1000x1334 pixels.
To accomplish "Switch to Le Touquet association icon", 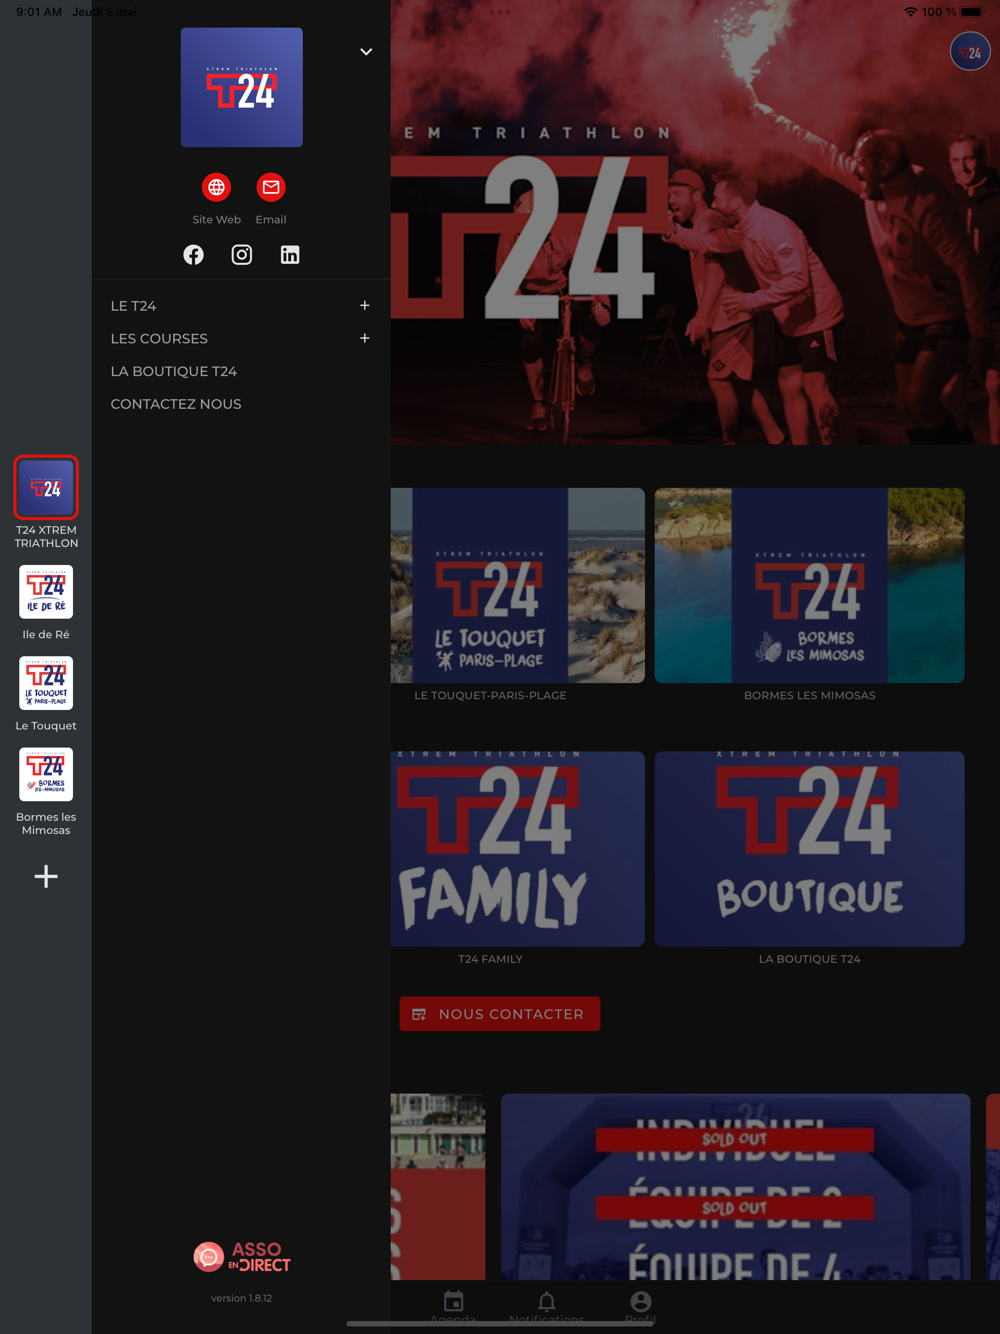I will click(46, 683).
